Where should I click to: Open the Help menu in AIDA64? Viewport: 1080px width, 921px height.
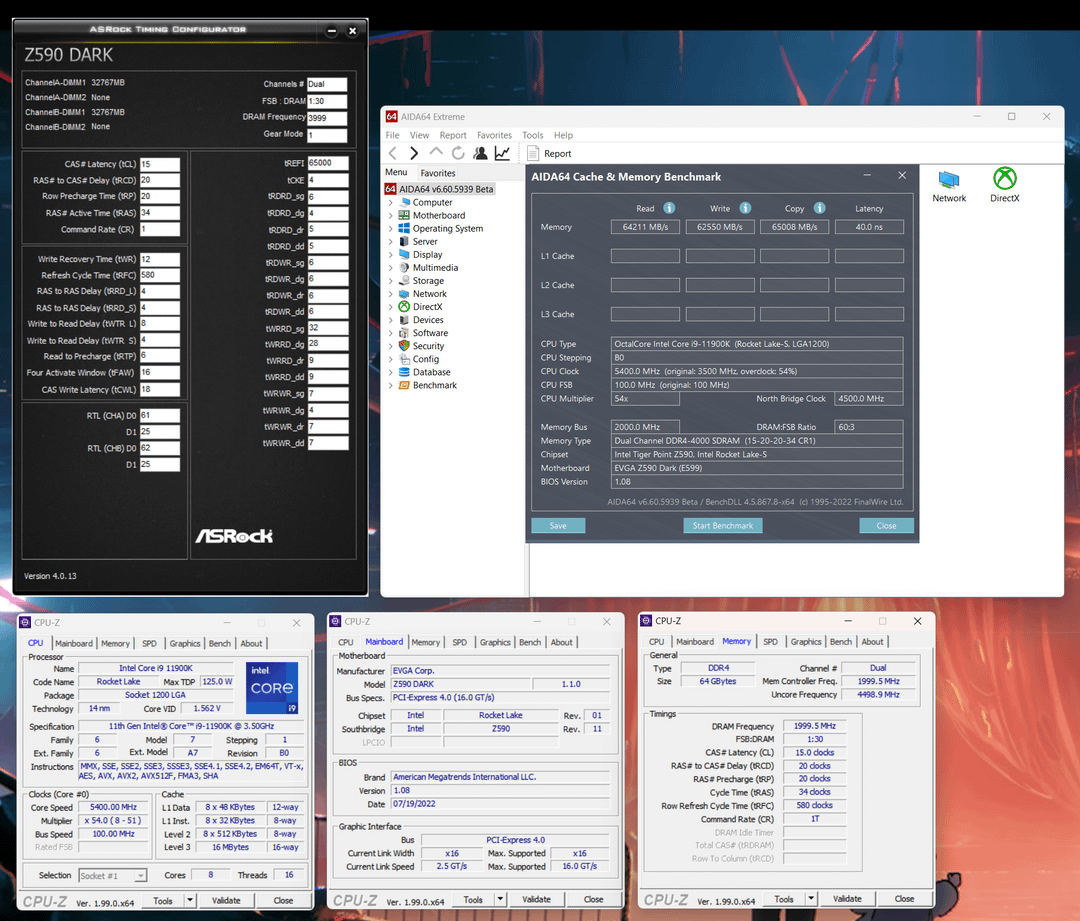(563, 136)
